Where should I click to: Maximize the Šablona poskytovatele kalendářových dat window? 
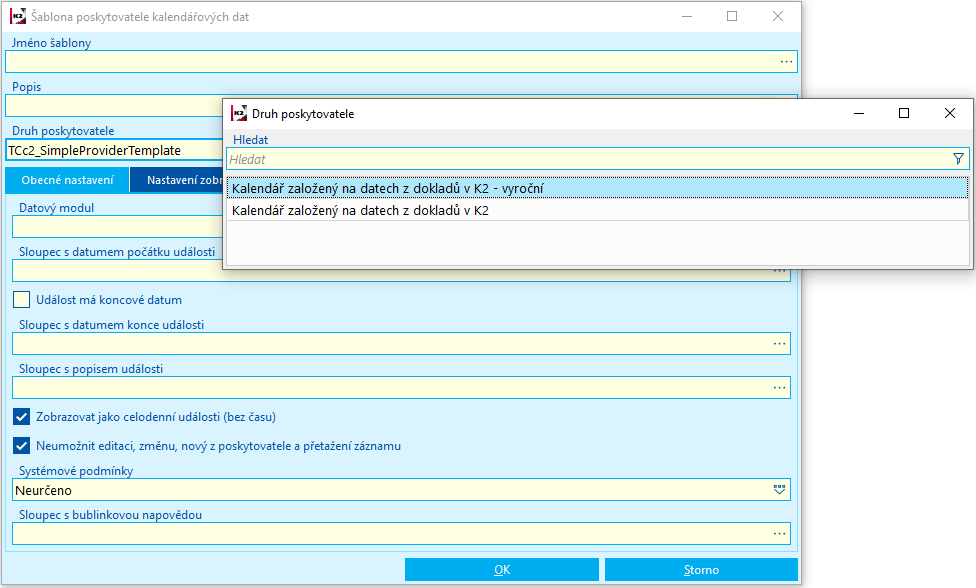point(732,16)
